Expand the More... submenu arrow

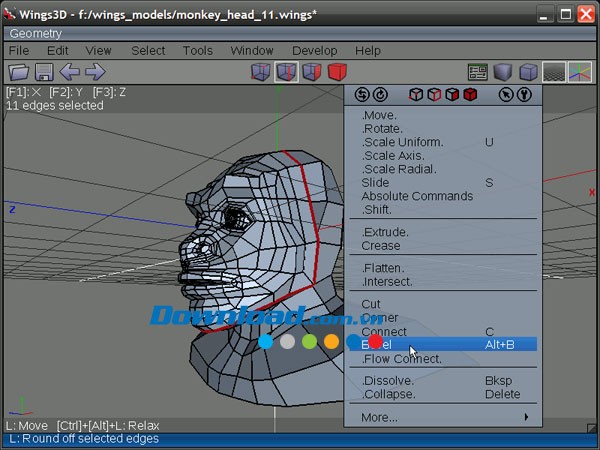527,417
